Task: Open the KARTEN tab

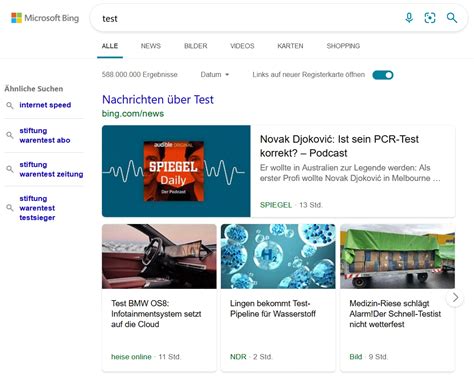Action: pyautogui.click(x=290, y=46)
